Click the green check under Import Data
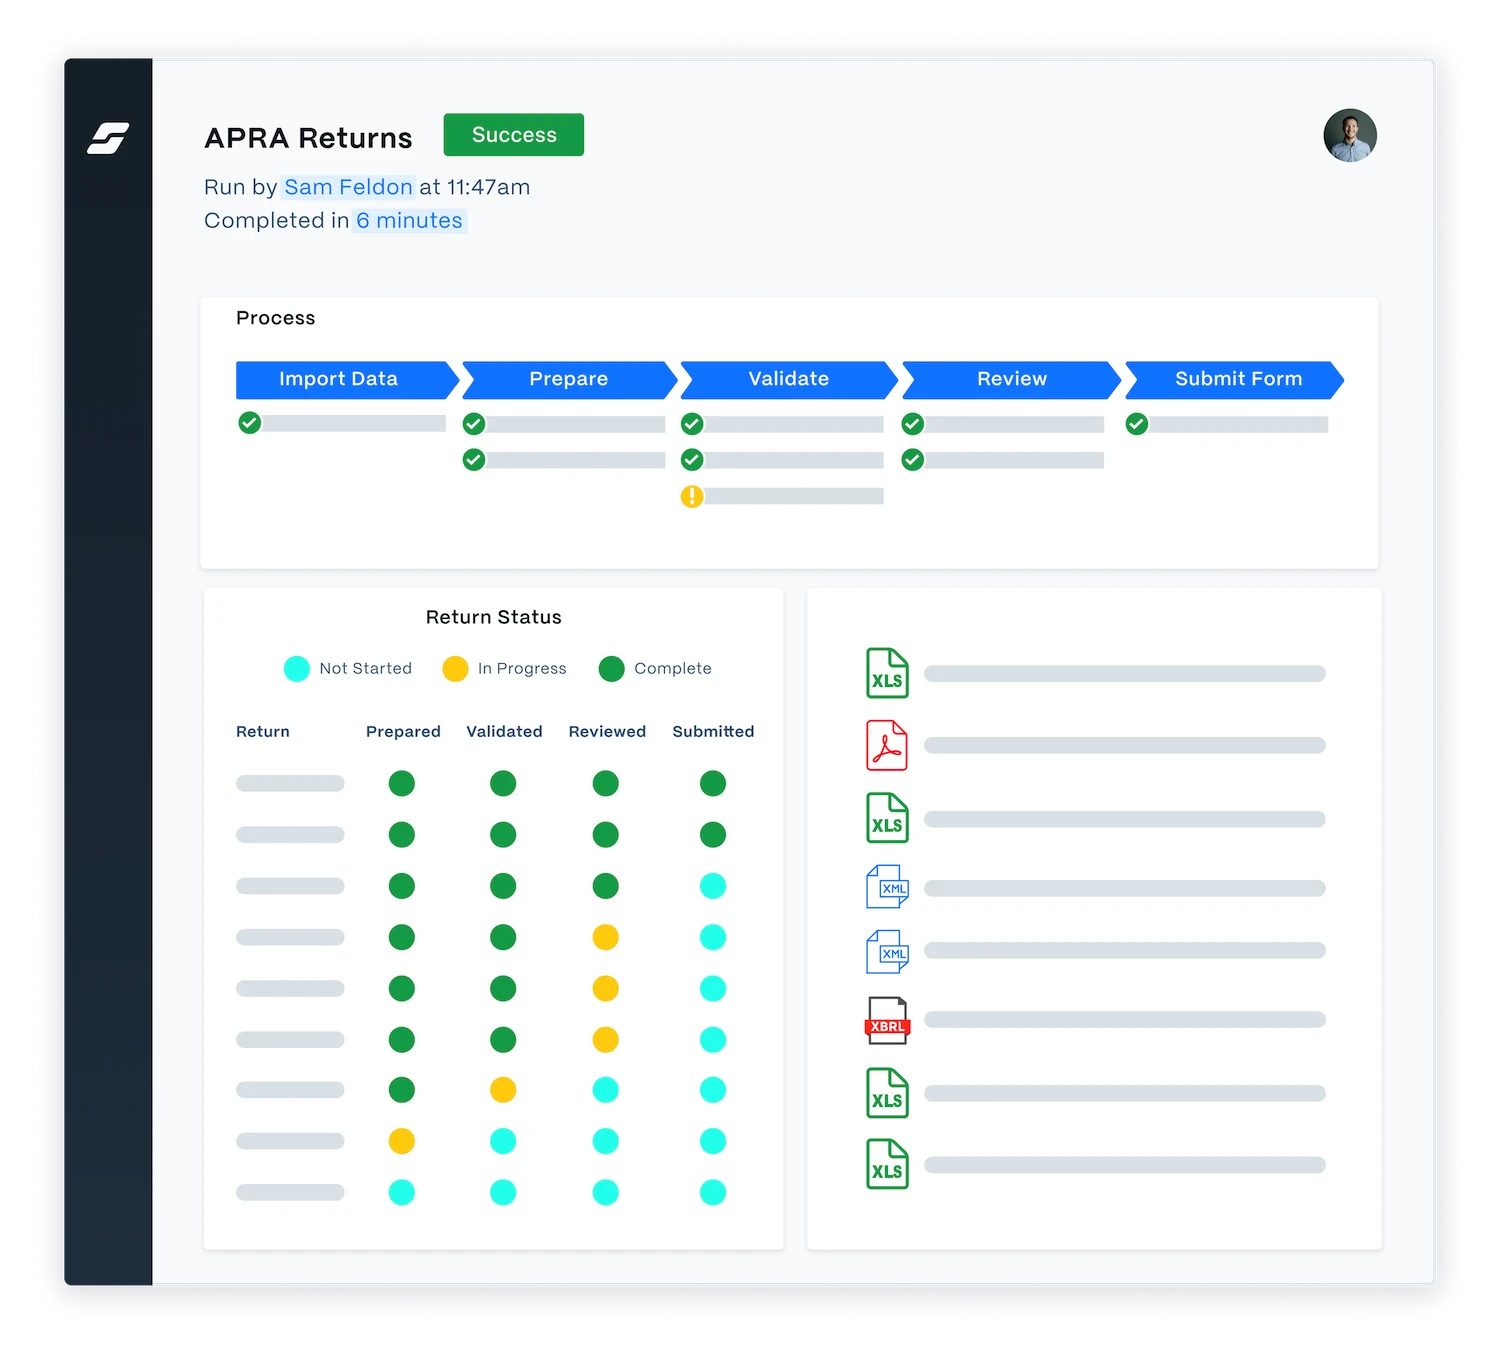 [250, 423]
